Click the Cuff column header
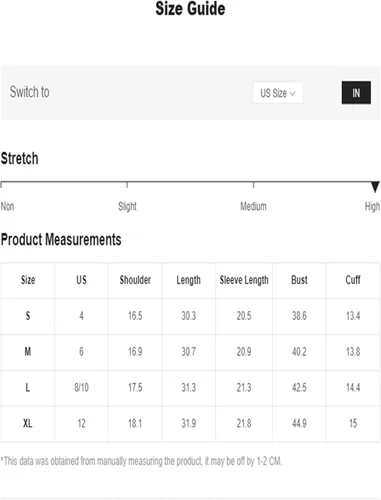This screenshot has width=381, height=500. click(353, 280)
